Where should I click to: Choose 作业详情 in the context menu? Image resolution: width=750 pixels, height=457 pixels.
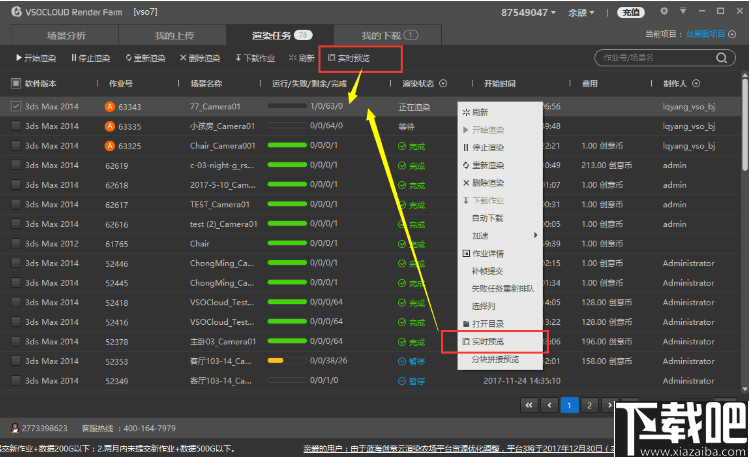coord(500,253)
